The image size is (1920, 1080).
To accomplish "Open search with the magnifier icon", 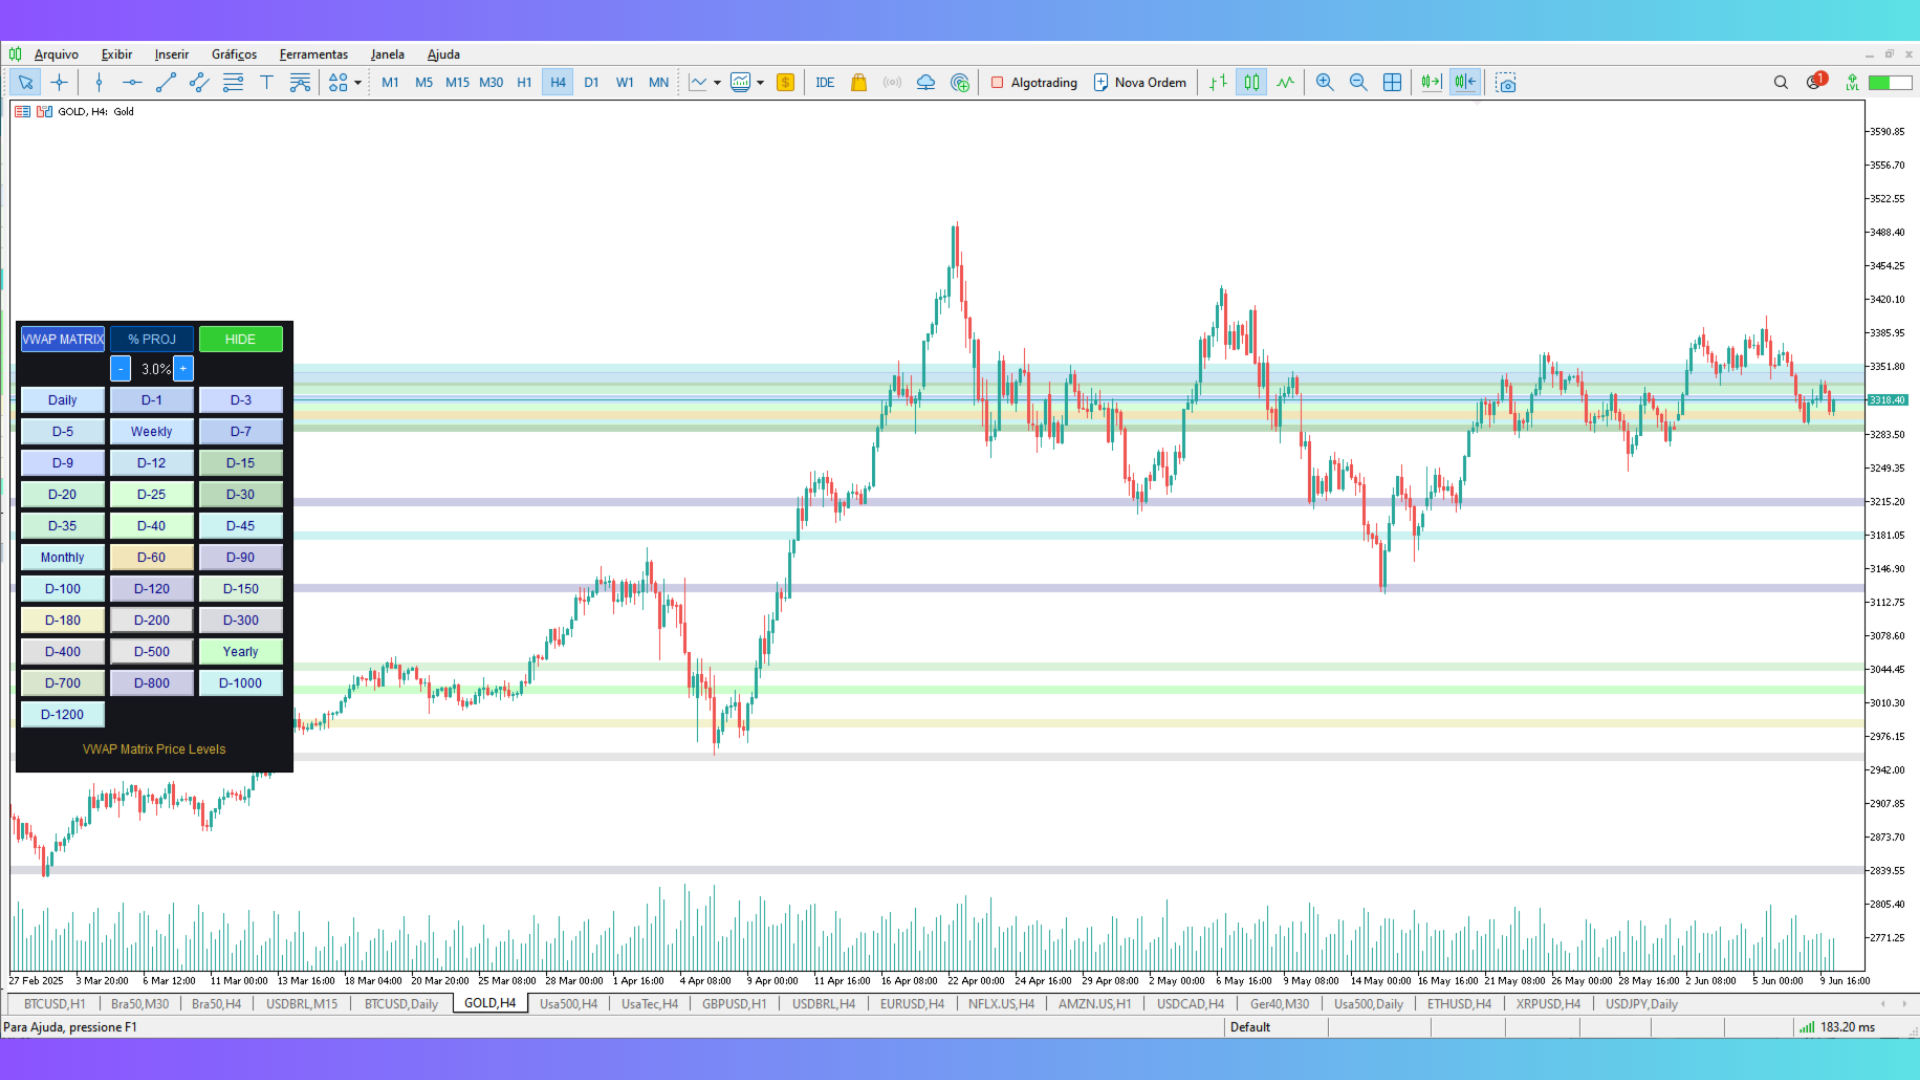I will [1781, 83].
